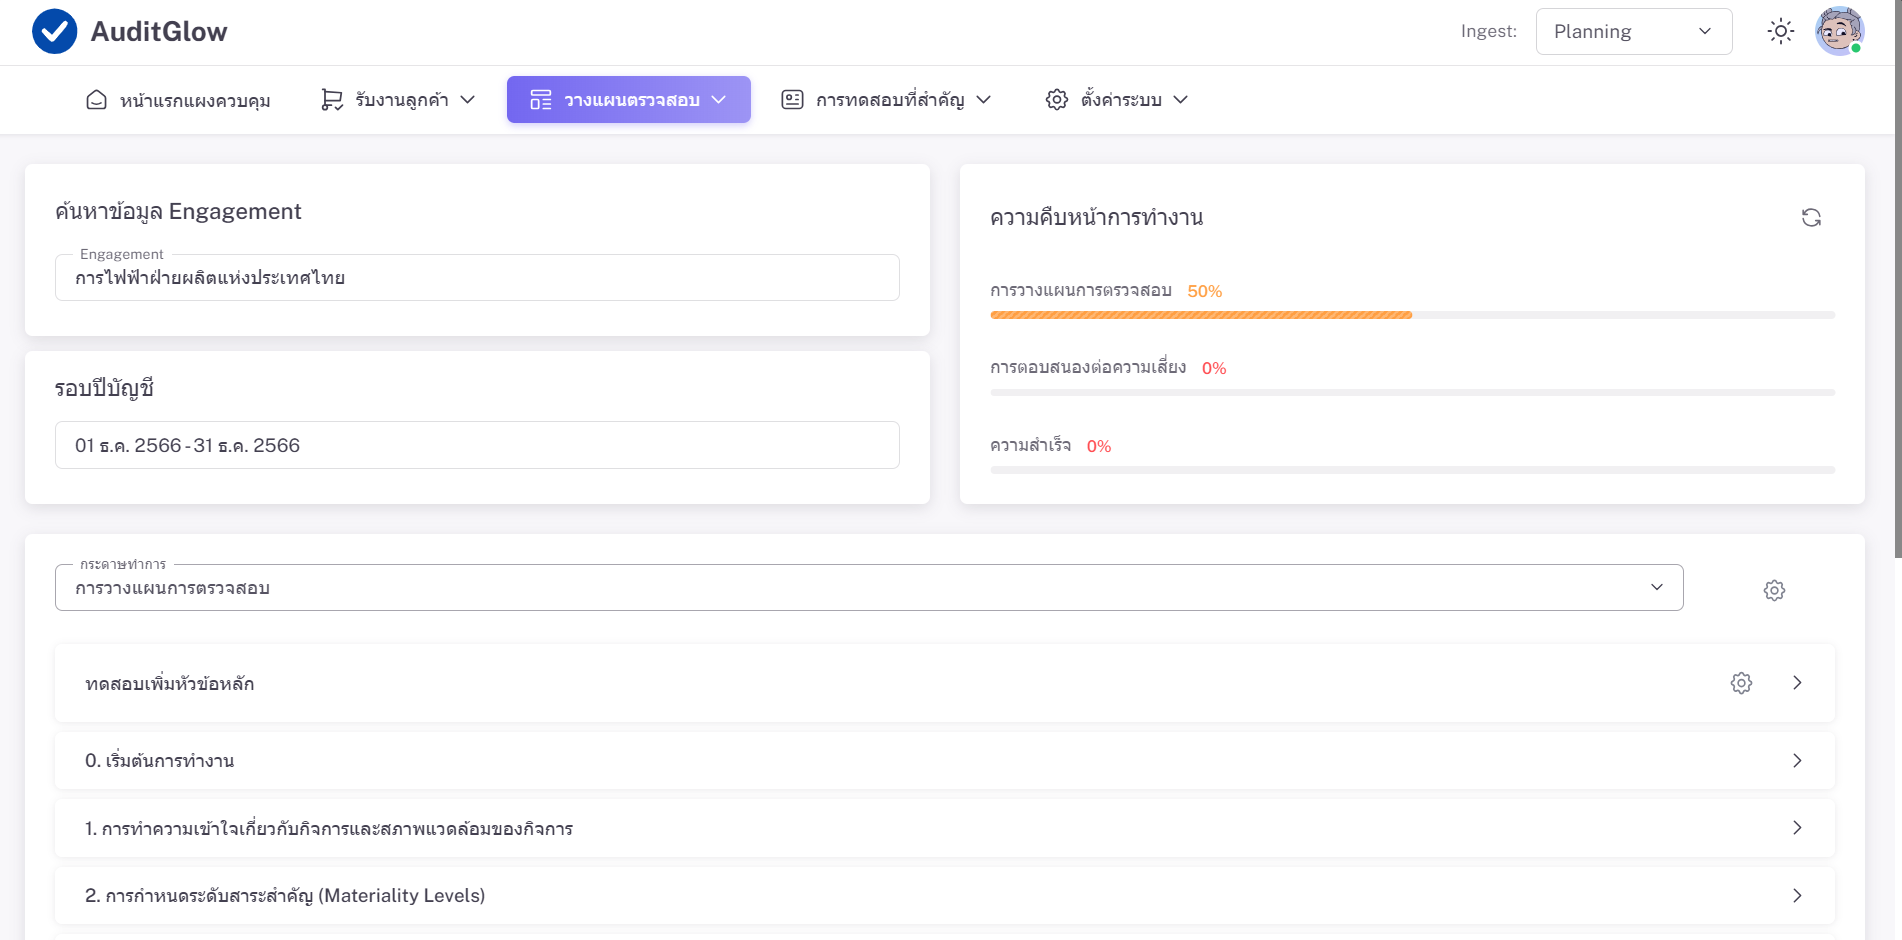The image size is (1902, 940).
Task: Toggle the light/dark theme sun icon
Action: coord(1780,32)
